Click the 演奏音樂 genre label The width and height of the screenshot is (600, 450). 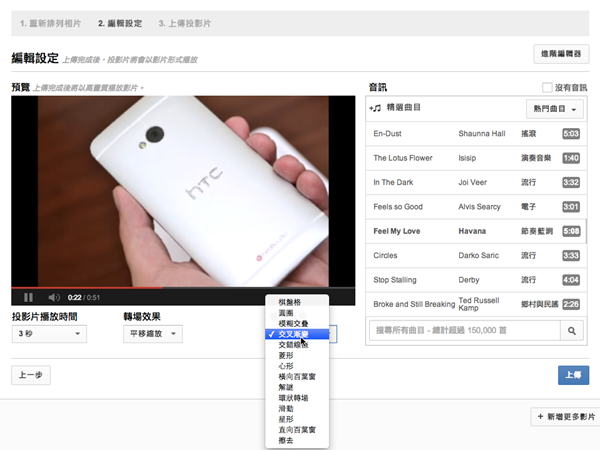(536, 158)
